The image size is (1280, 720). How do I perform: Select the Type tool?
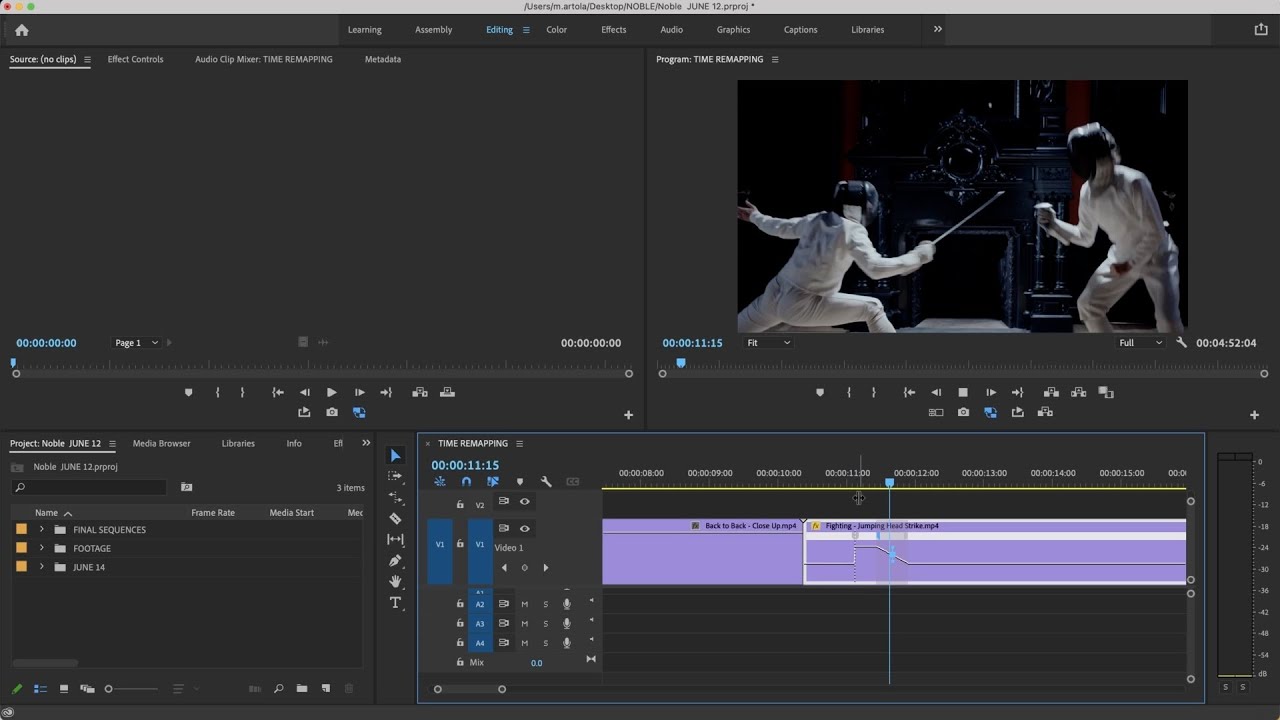click(395, 602)
